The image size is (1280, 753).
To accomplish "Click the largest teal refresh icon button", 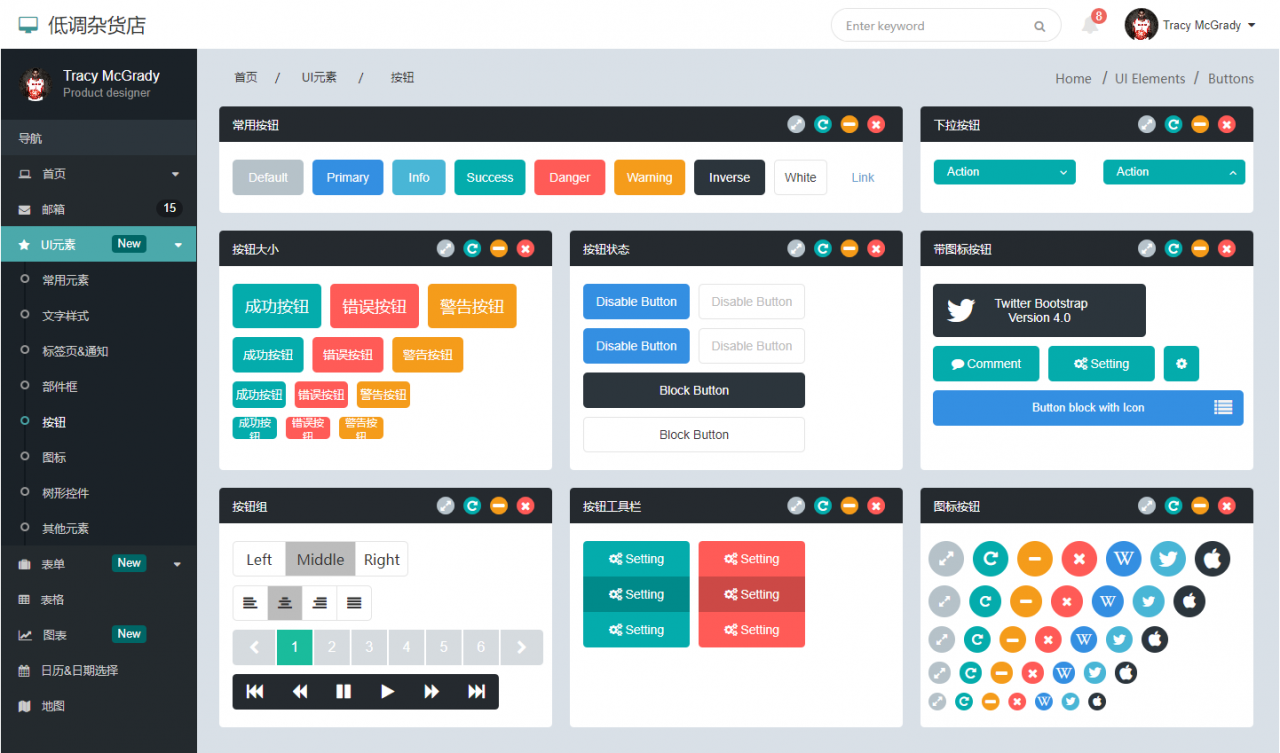I will click(x=990, y=558).
